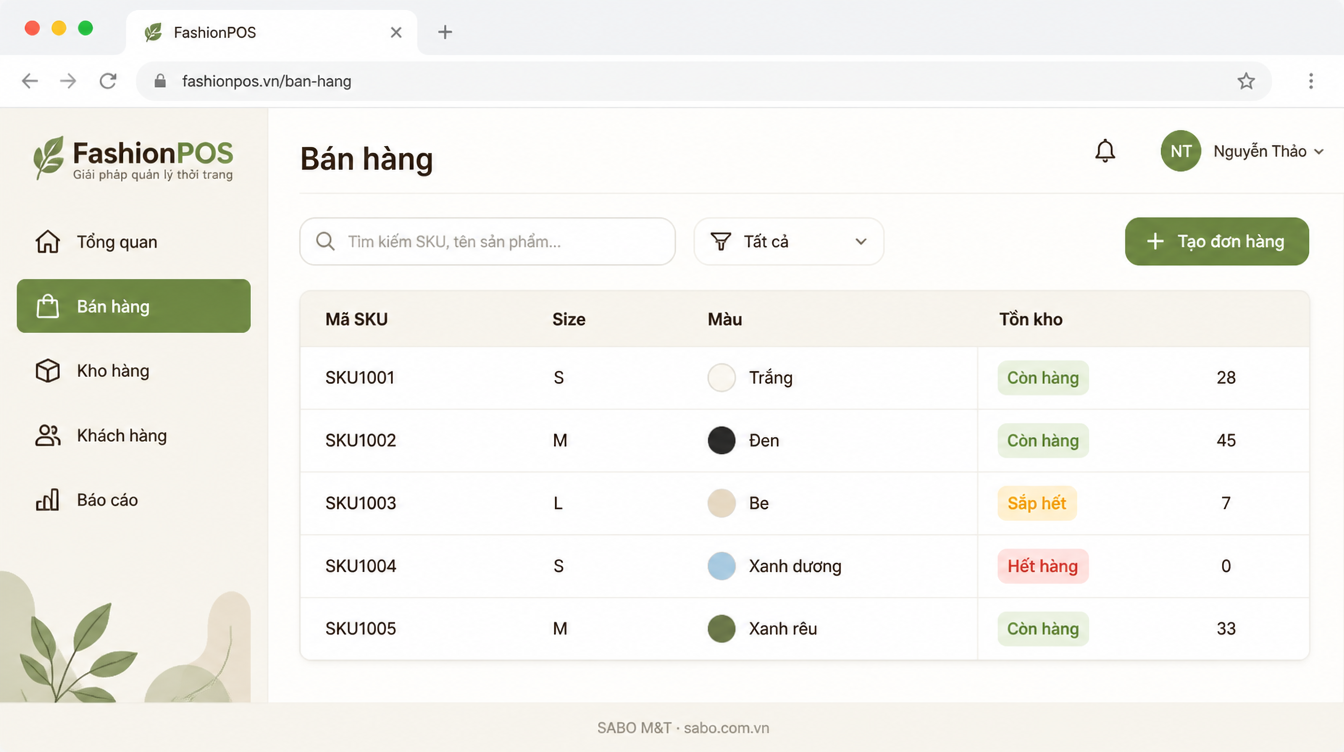The height and width of the screenshot is (752, 1344).
Task: Click the leaf favicon on the FashionPOS tab
Action: (x=153, y=33)
